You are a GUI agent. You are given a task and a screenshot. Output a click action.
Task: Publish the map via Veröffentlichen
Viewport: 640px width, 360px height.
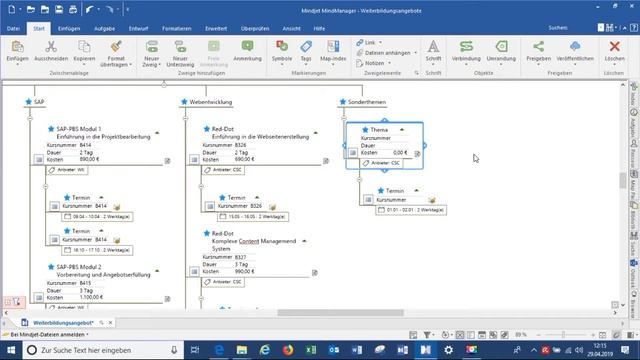[x=575, y=47]
